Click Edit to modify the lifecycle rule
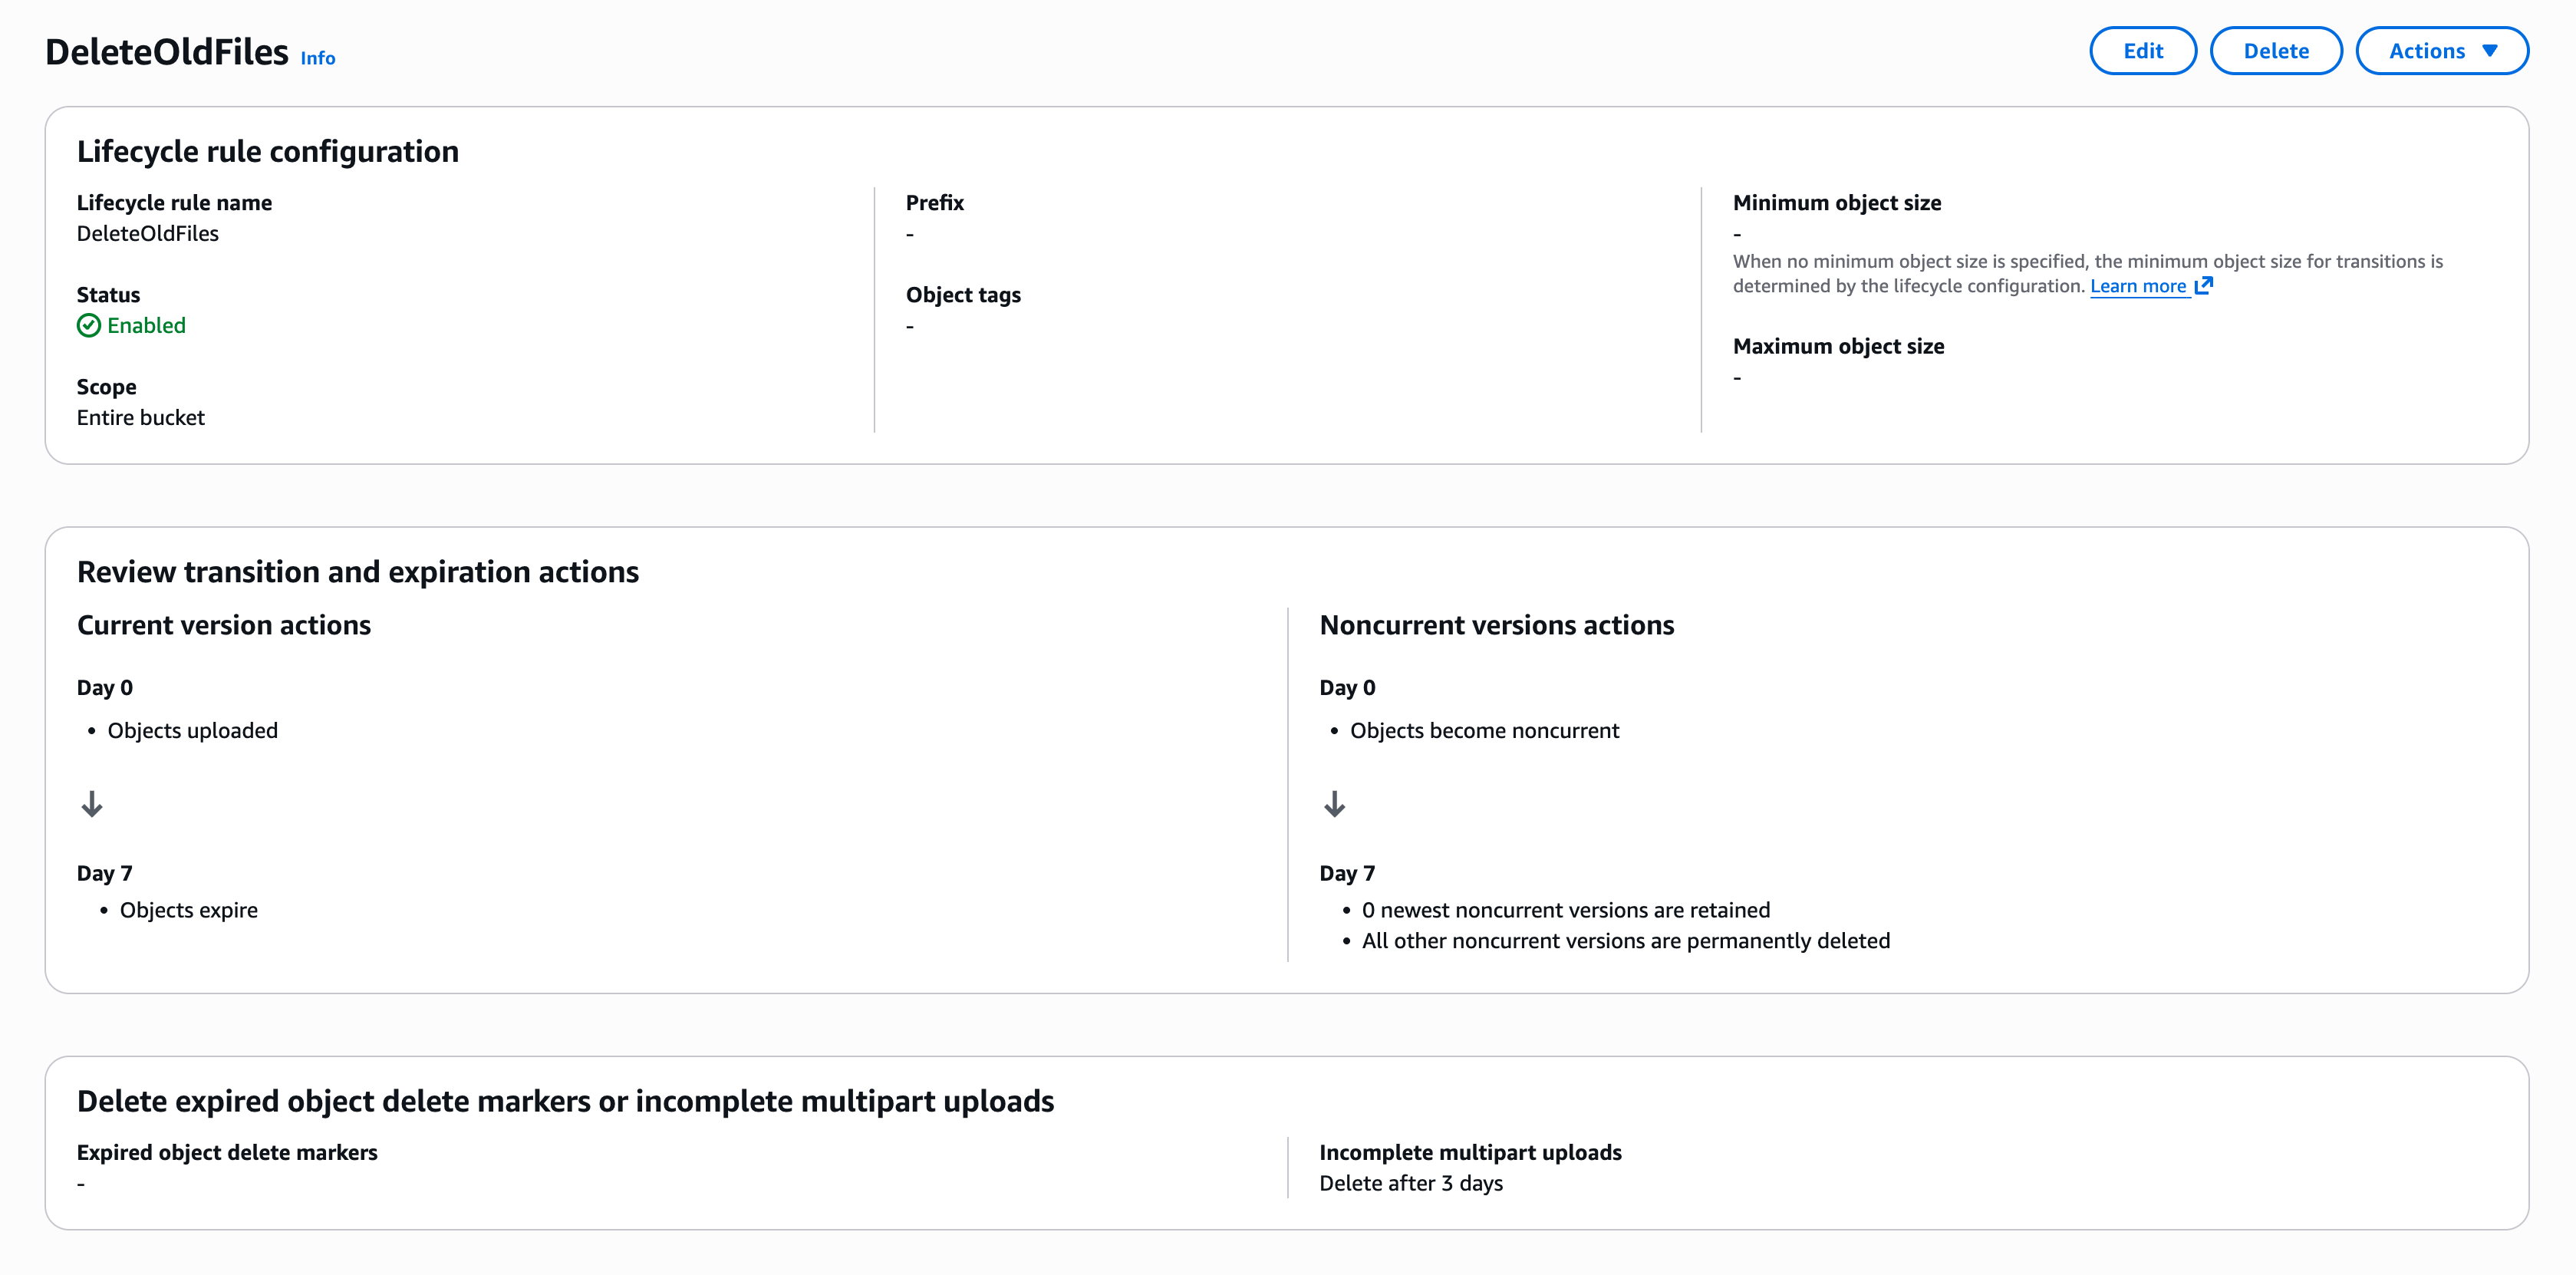2576x1275 pixels. tap(2143, 50)
